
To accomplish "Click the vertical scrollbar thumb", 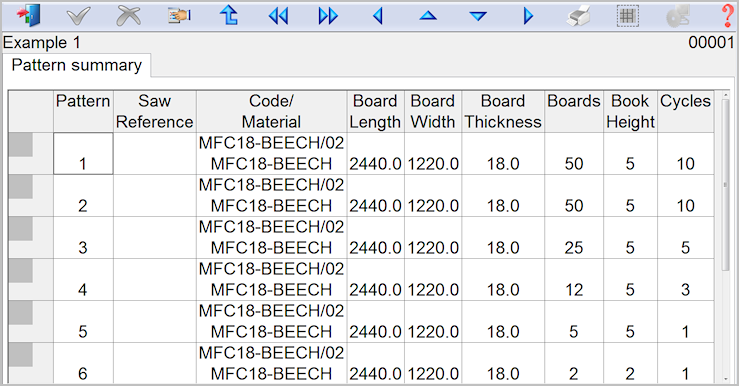I will (x=726, y=184).
